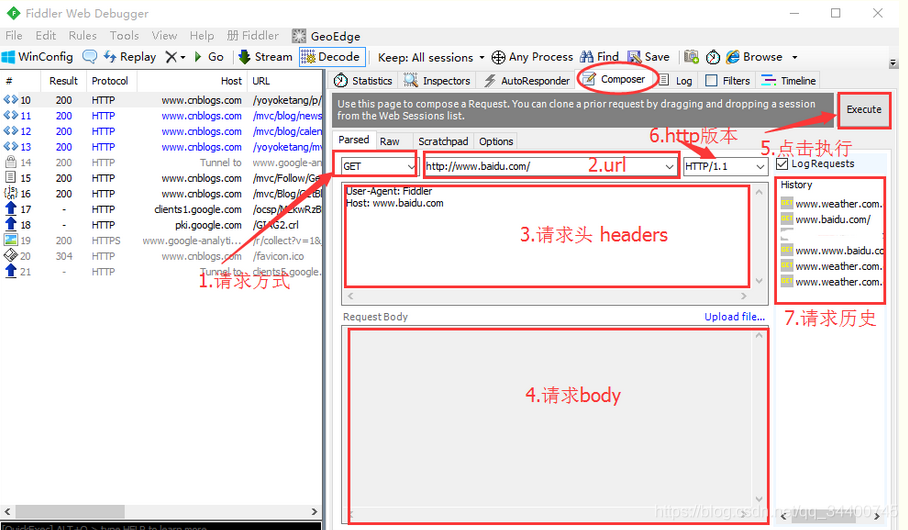Toggle Stream mode in toolbar
The height and width of the screenshot is (530, 908).
pos(266,57)
